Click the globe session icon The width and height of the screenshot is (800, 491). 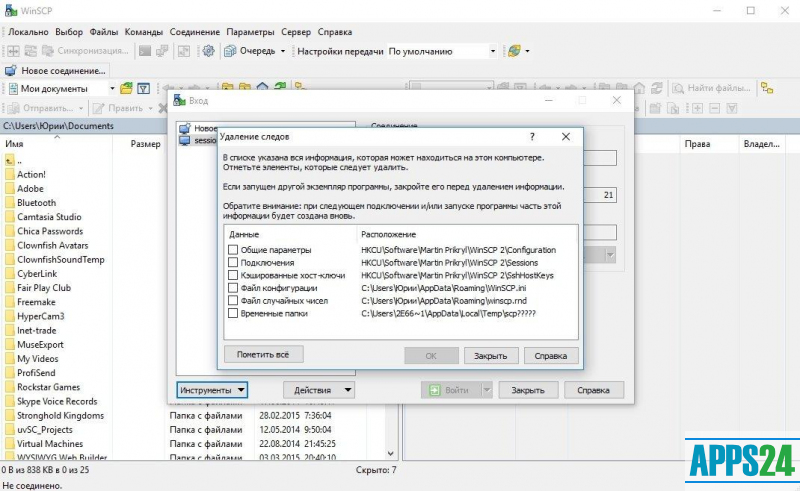coord(514,51)
